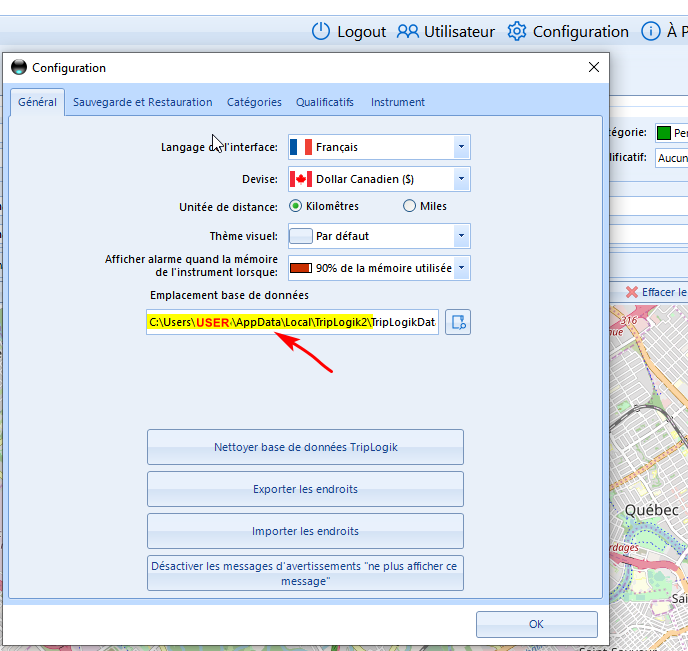Click the Configuration dialog title icon
This screenshot has width=688, height=651.
click(19, 68)
